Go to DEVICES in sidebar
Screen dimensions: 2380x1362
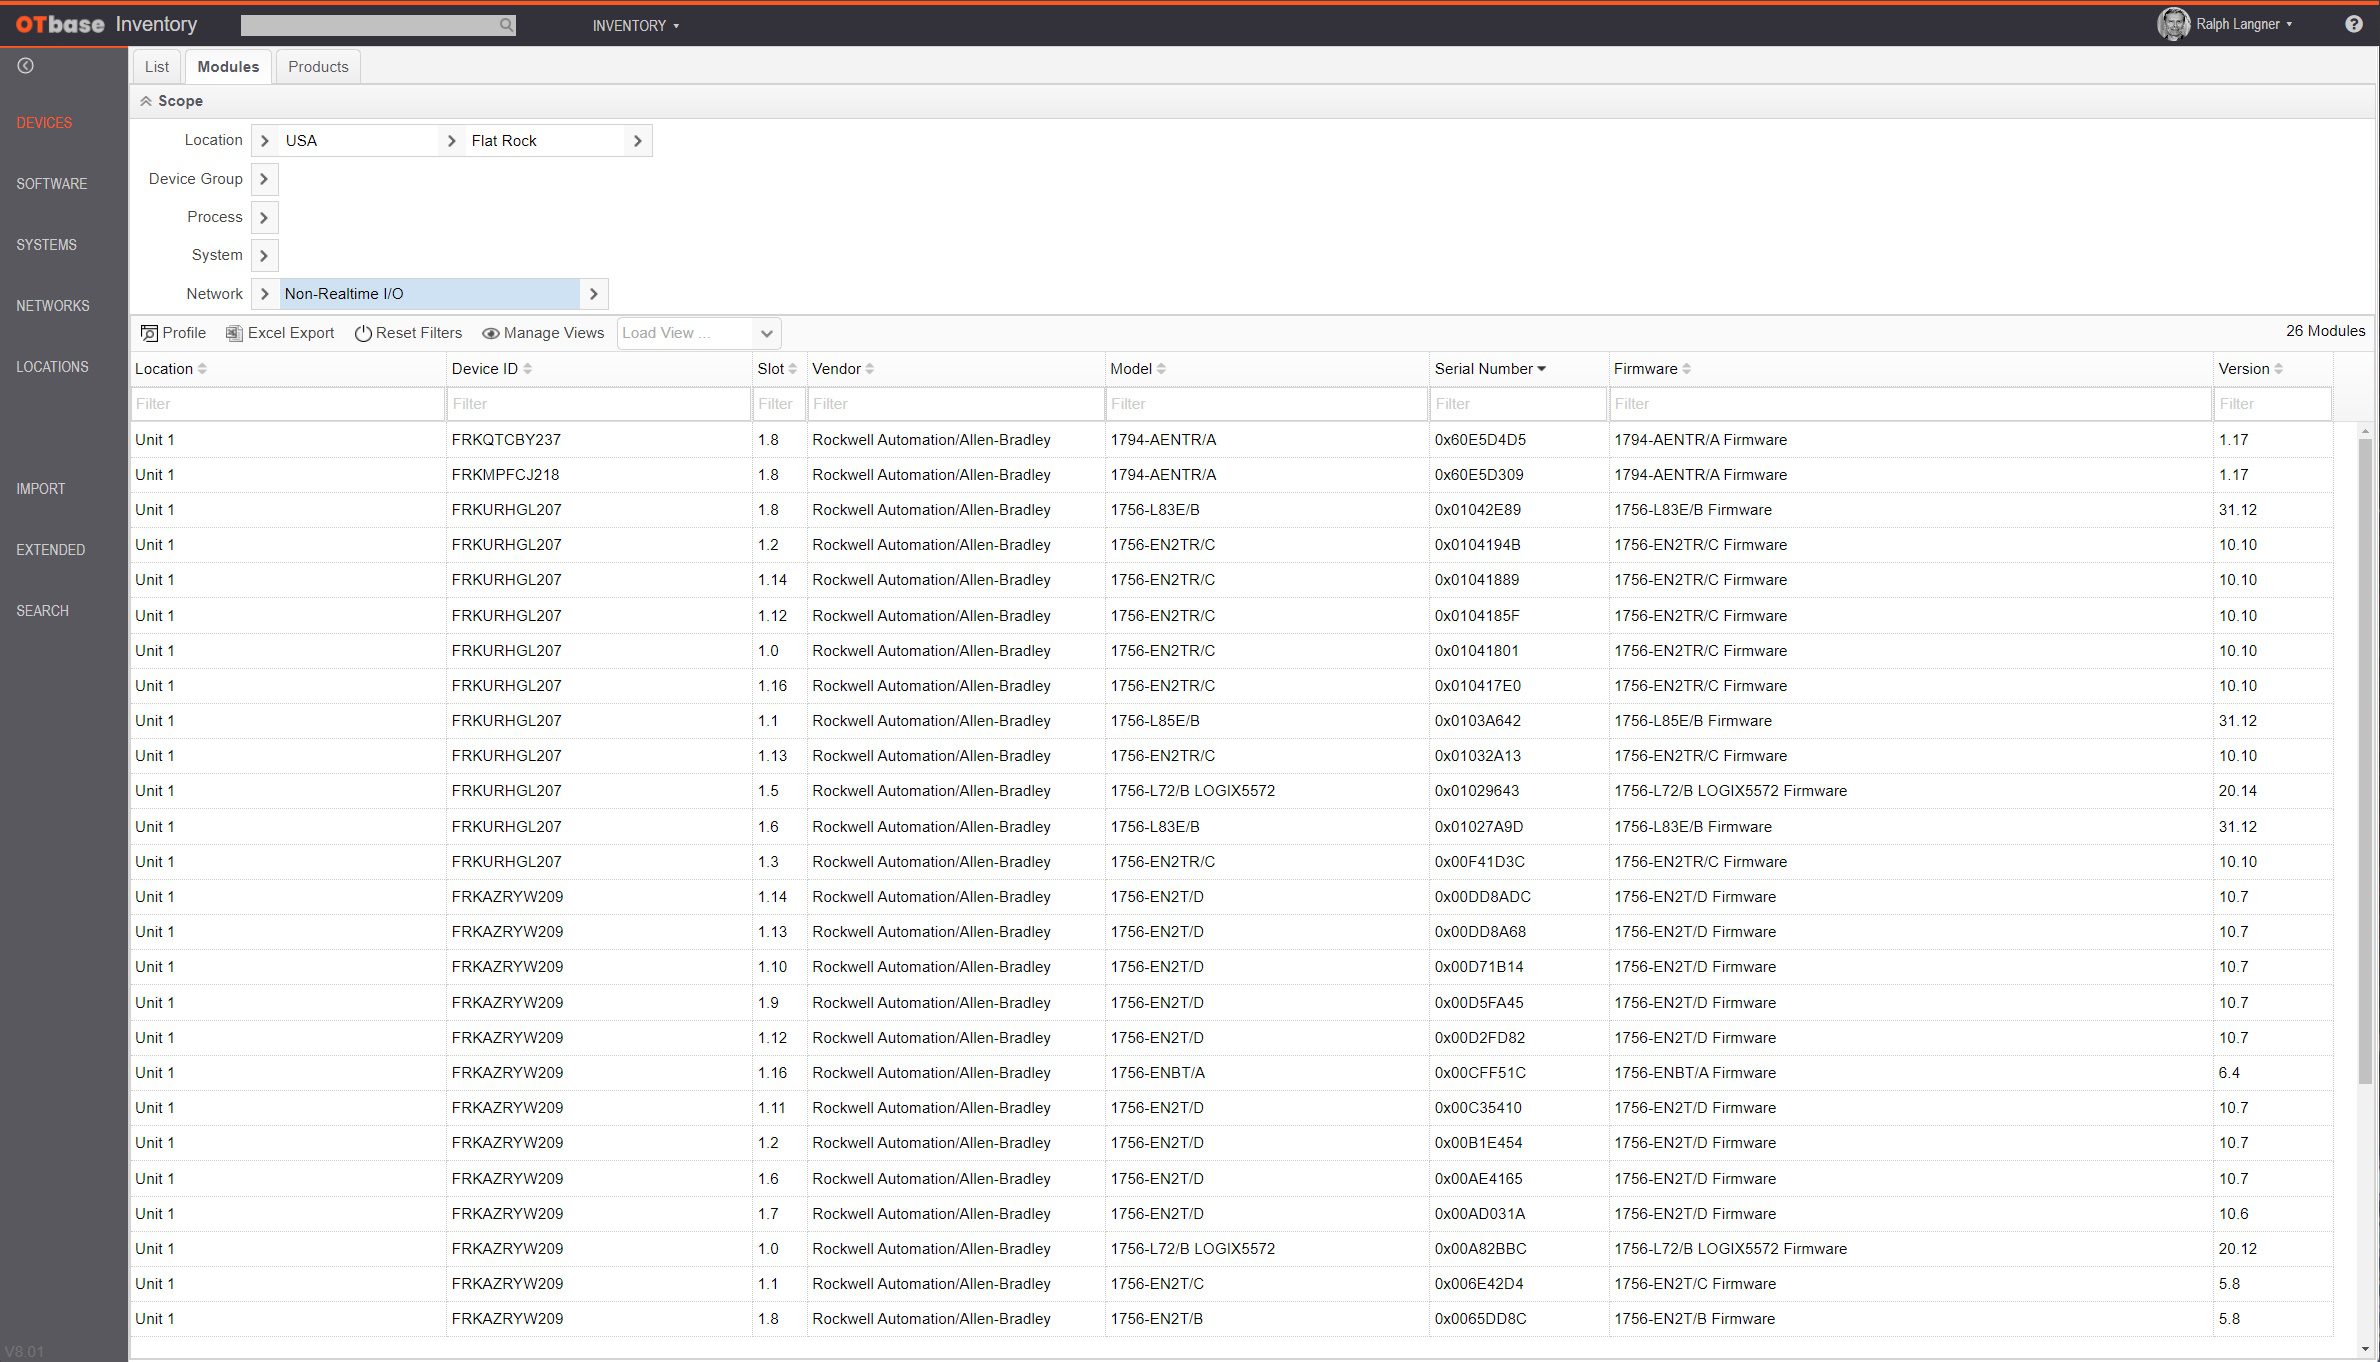44,123
